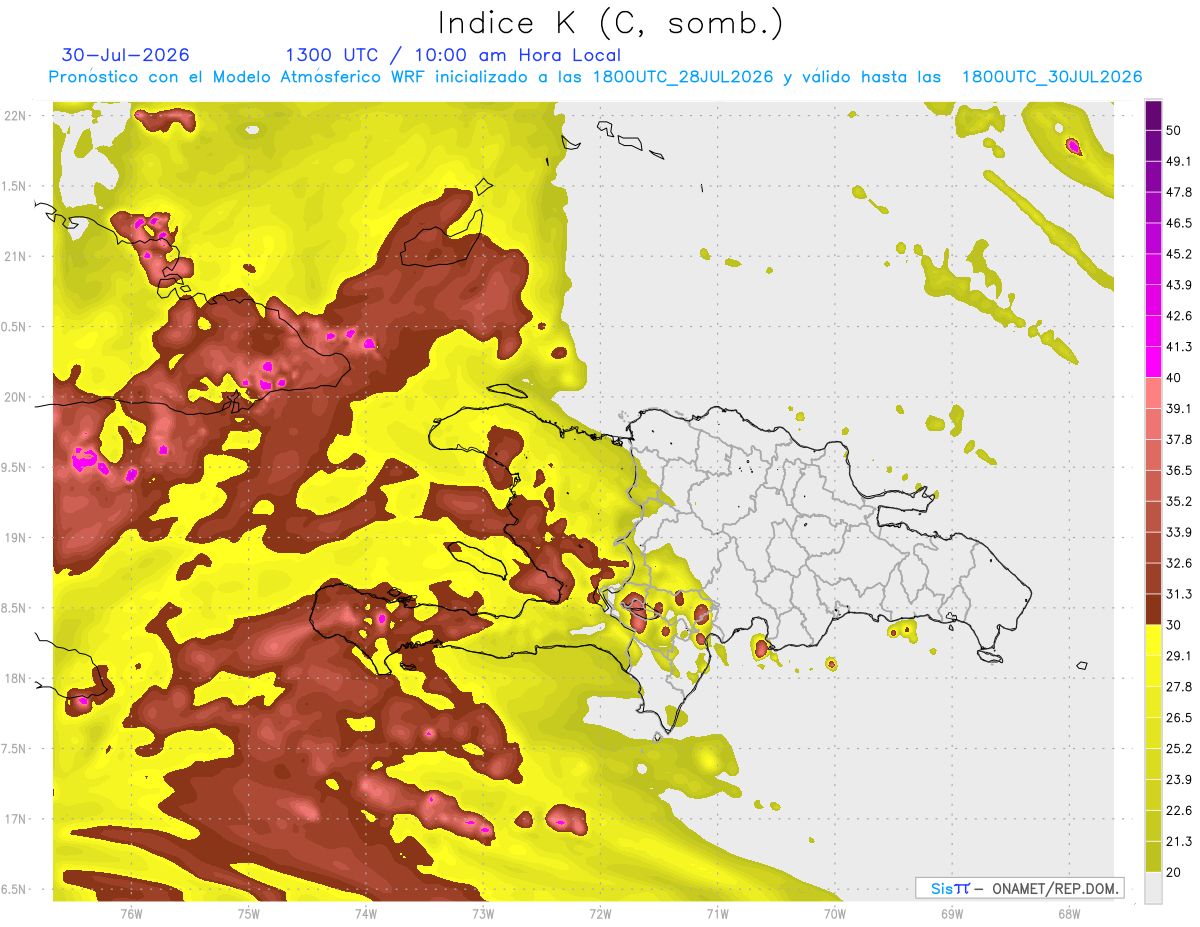Click the colorbar value '22.6'
Viewport: 1200px width, 927px height.
pyautogui.click(x=1178, y=811)
